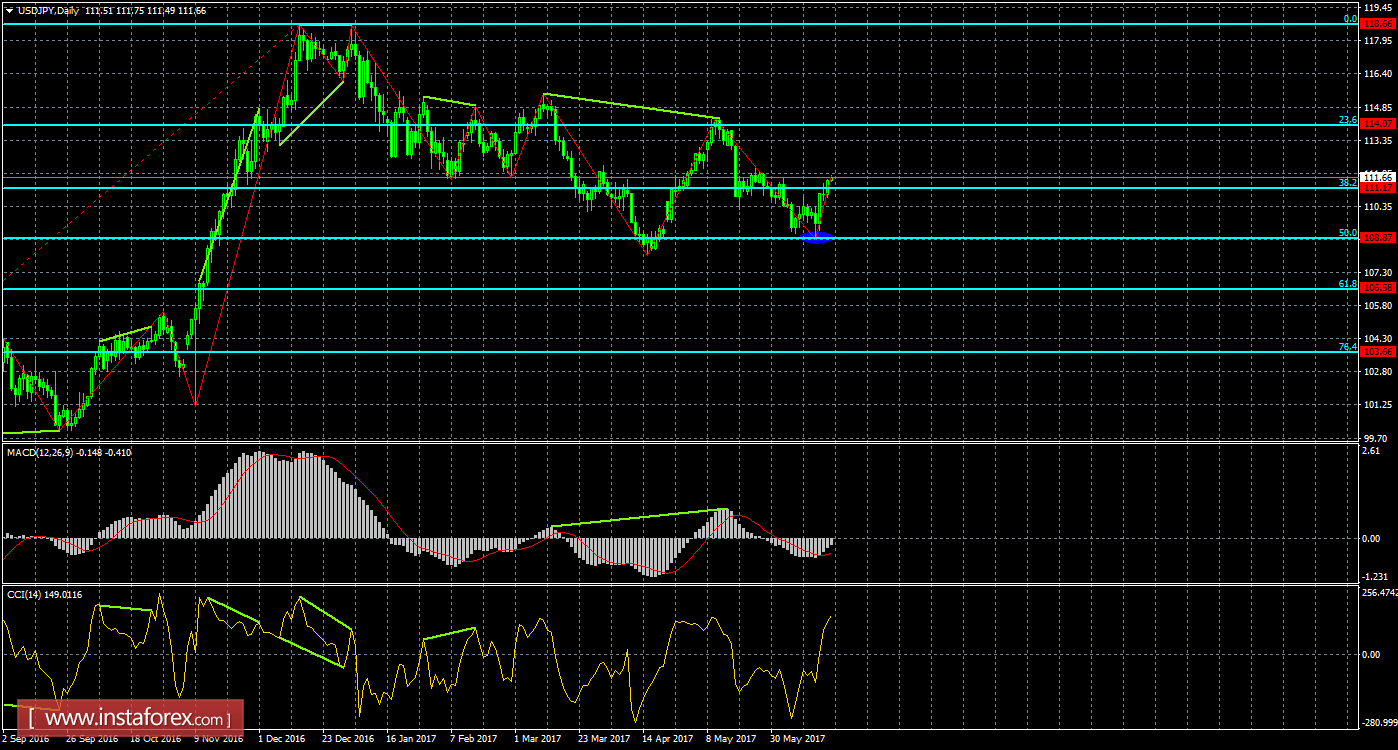Screen dimensions: 1398x750
Task: Click the triangle arrow beside USDJPY title
Action: pyautogui.click(x=10, y=9)
